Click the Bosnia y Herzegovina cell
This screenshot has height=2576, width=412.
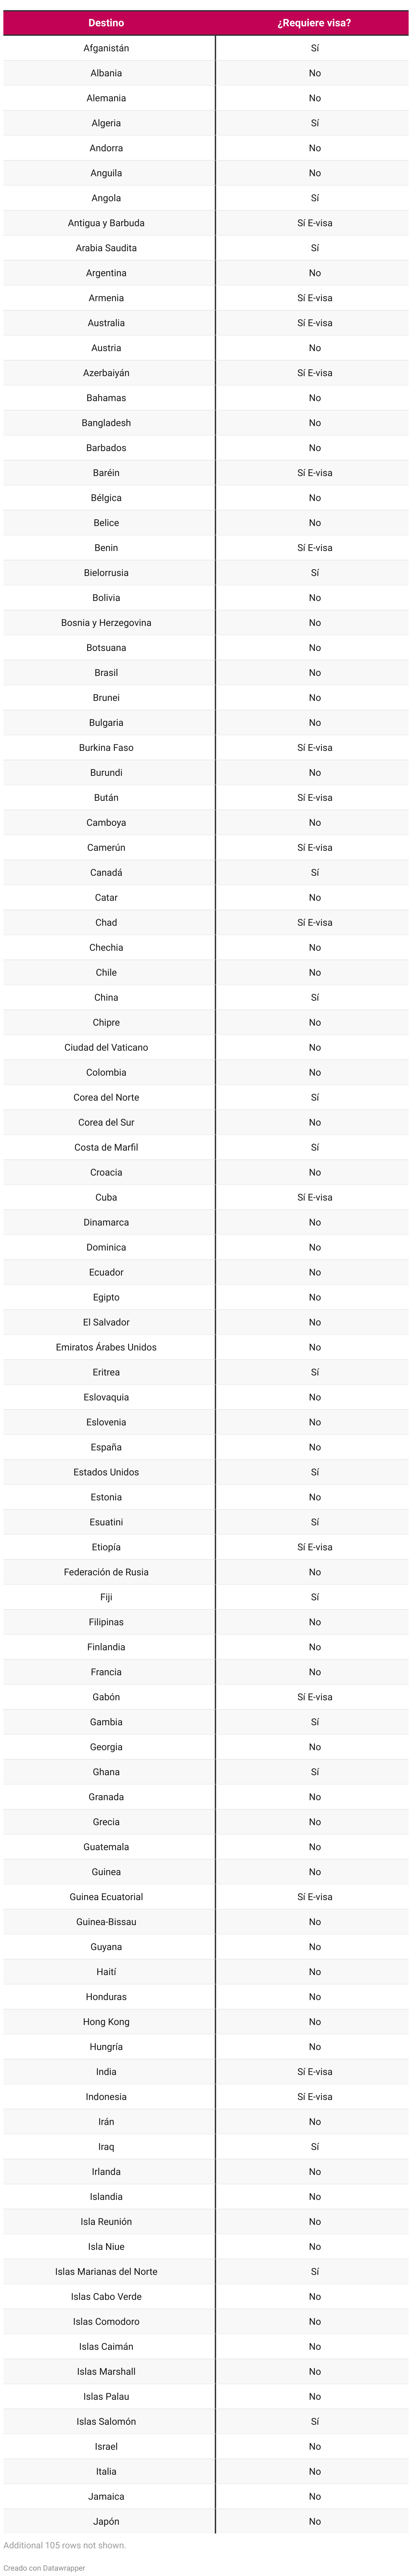tap(106, 623)
